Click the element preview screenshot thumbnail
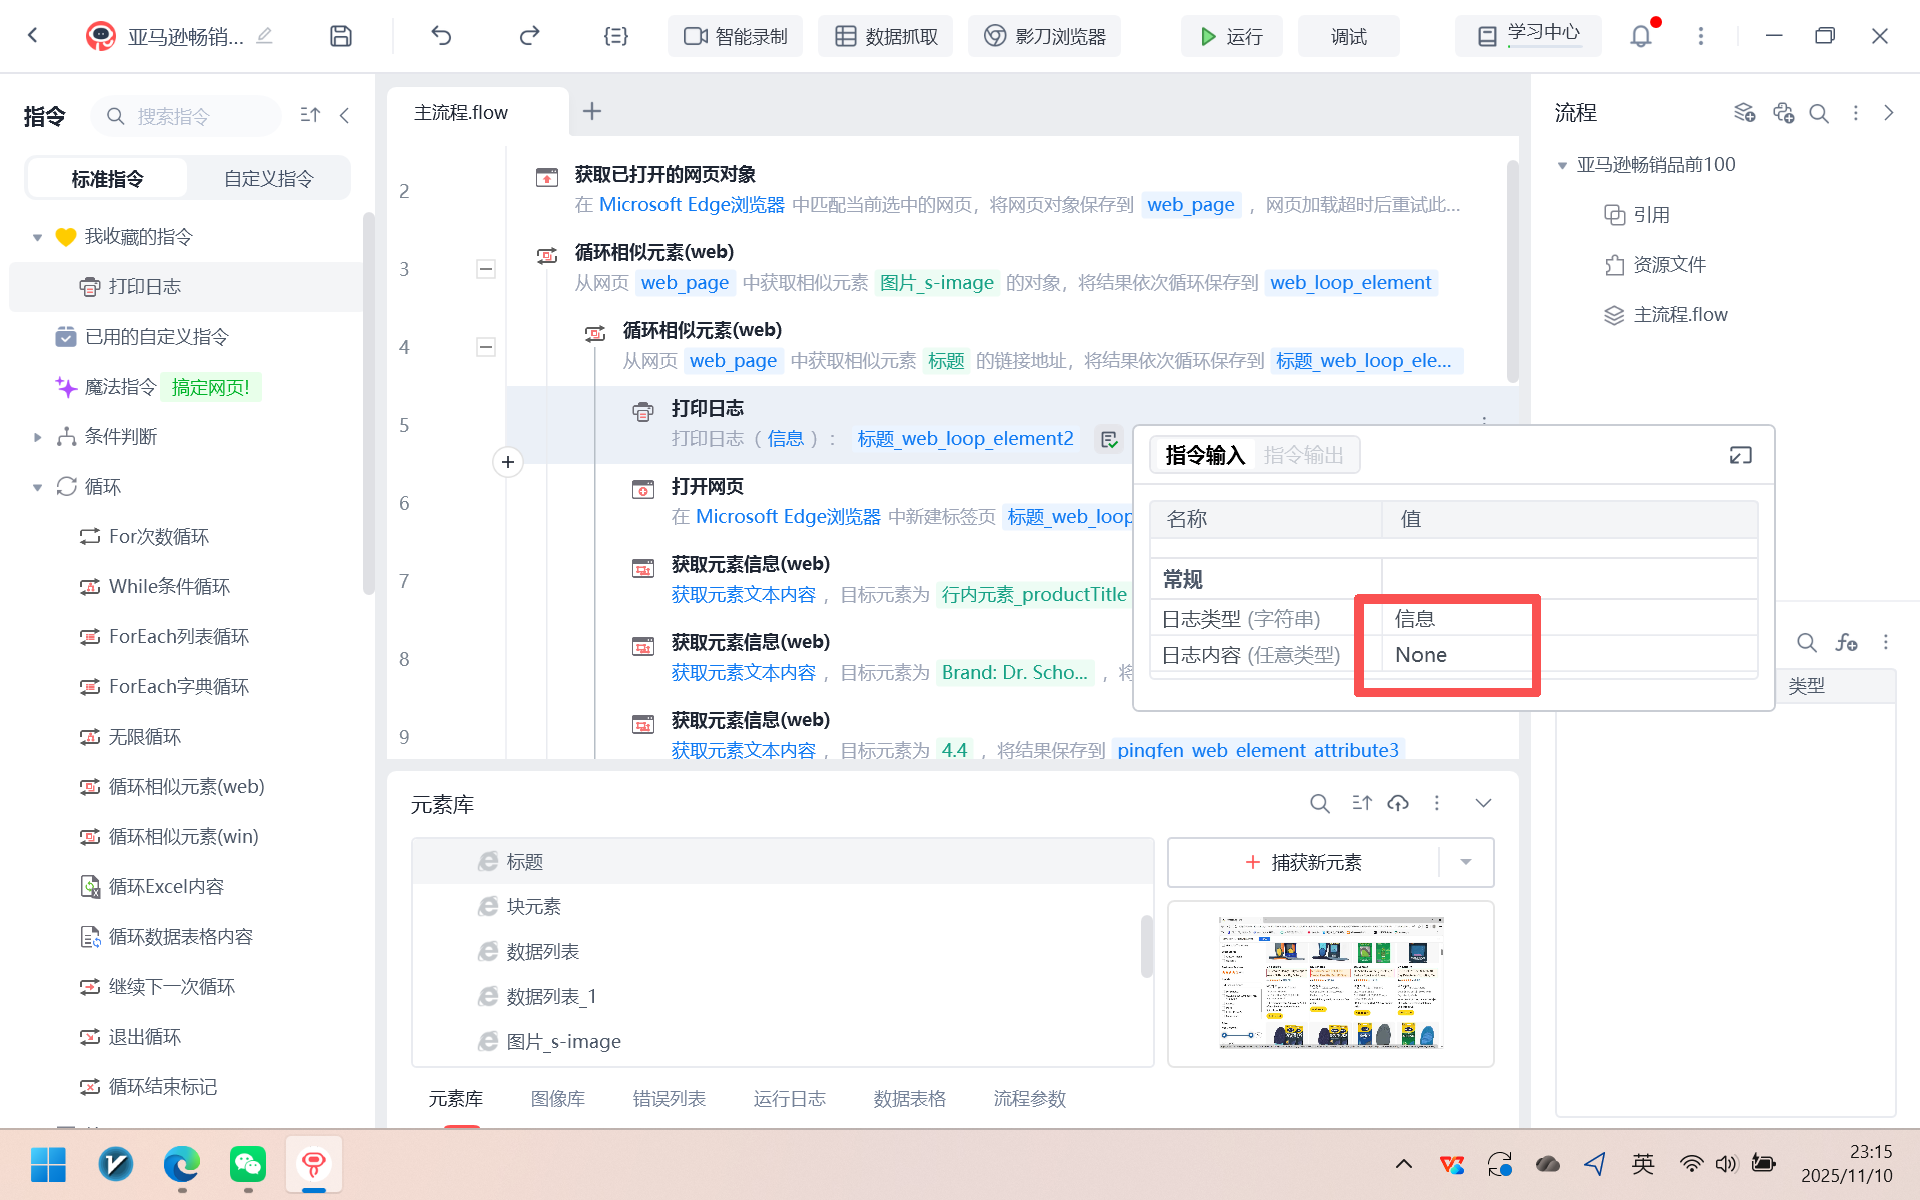Image resolution: width=1920 pixels, height=1200 pixels. pos(1331,982)
